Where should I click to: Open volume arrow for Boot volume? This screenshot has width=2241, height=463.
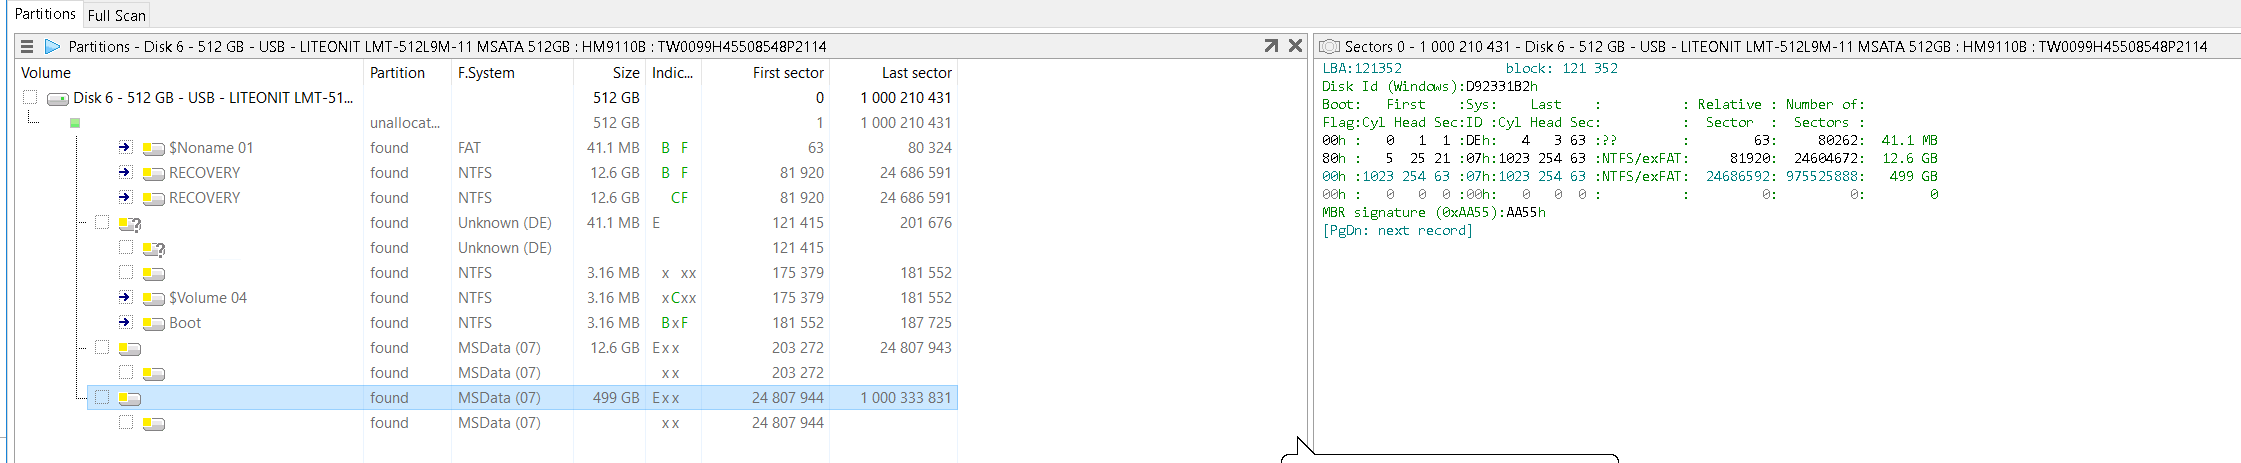[x=125, y=322]
